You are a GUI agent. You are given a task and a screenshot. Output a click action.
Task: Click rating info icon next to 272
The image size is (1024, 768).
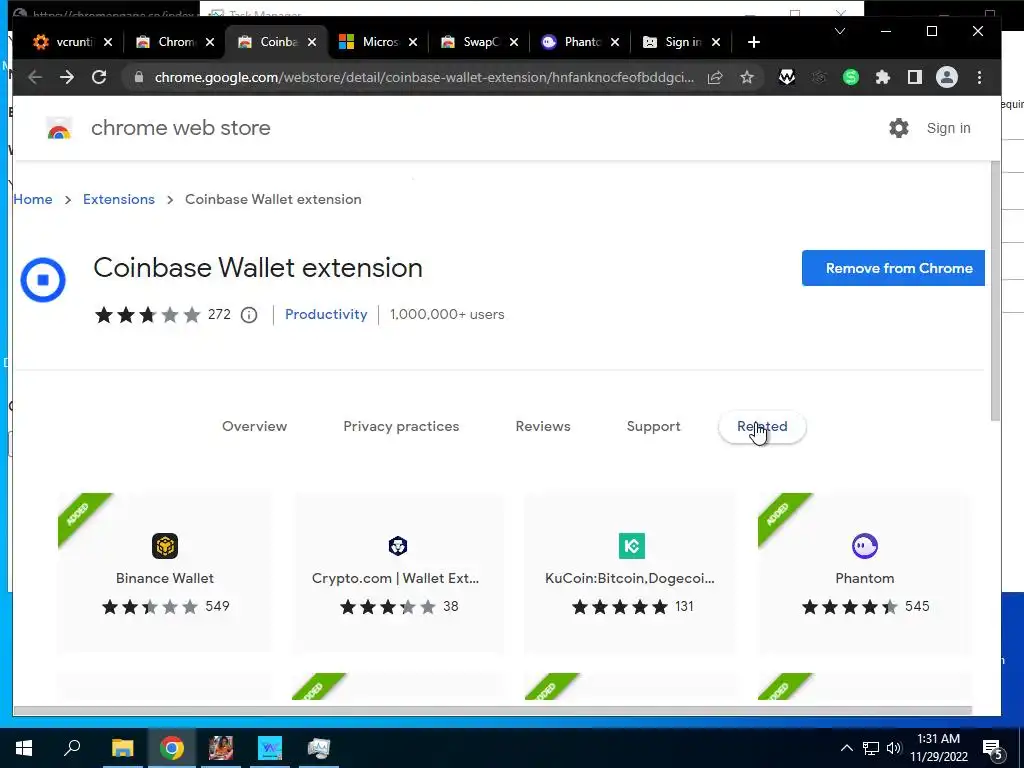(x=249, y=315)
